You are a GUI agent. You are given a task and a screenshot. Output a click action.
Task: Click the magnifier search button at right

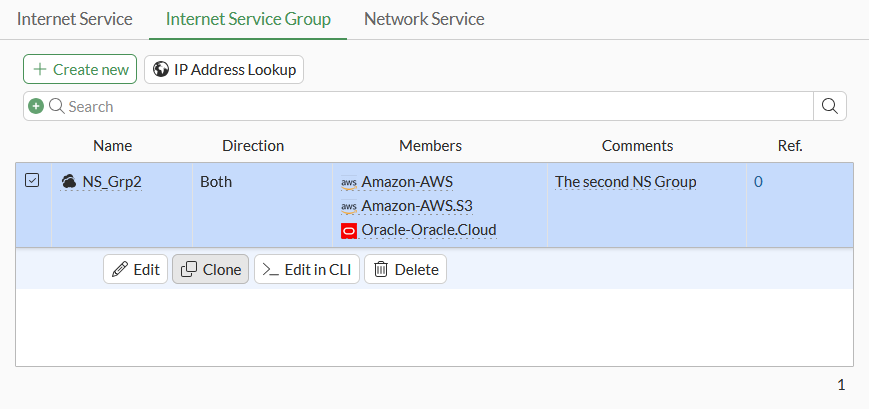[830, 106]
